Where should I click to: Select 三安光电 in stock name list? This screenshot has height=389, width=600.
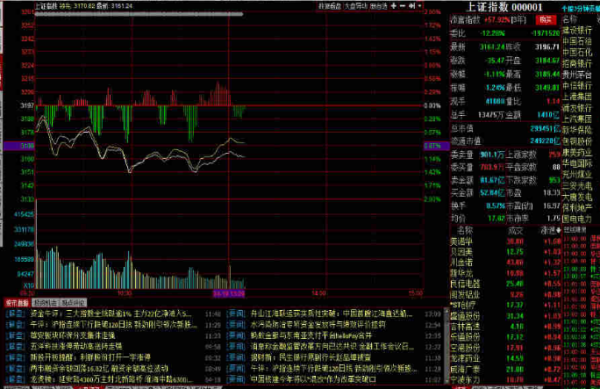[577, 186]
